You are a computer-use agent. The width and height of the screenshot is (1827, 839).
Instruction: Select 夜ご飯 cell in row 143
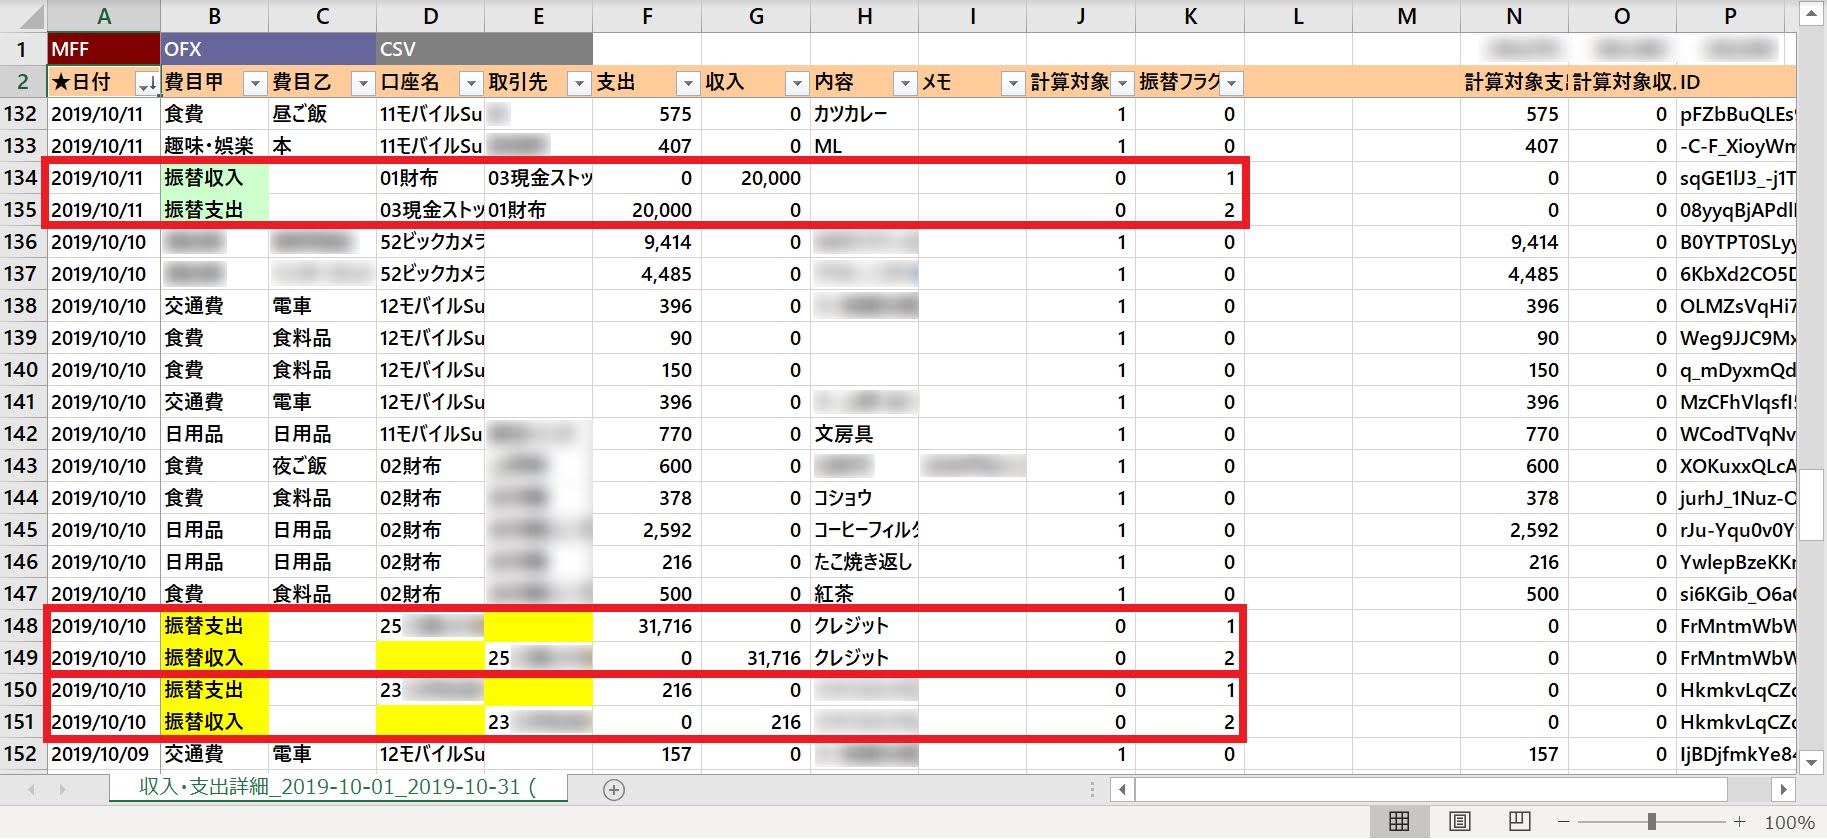[322, 466]
